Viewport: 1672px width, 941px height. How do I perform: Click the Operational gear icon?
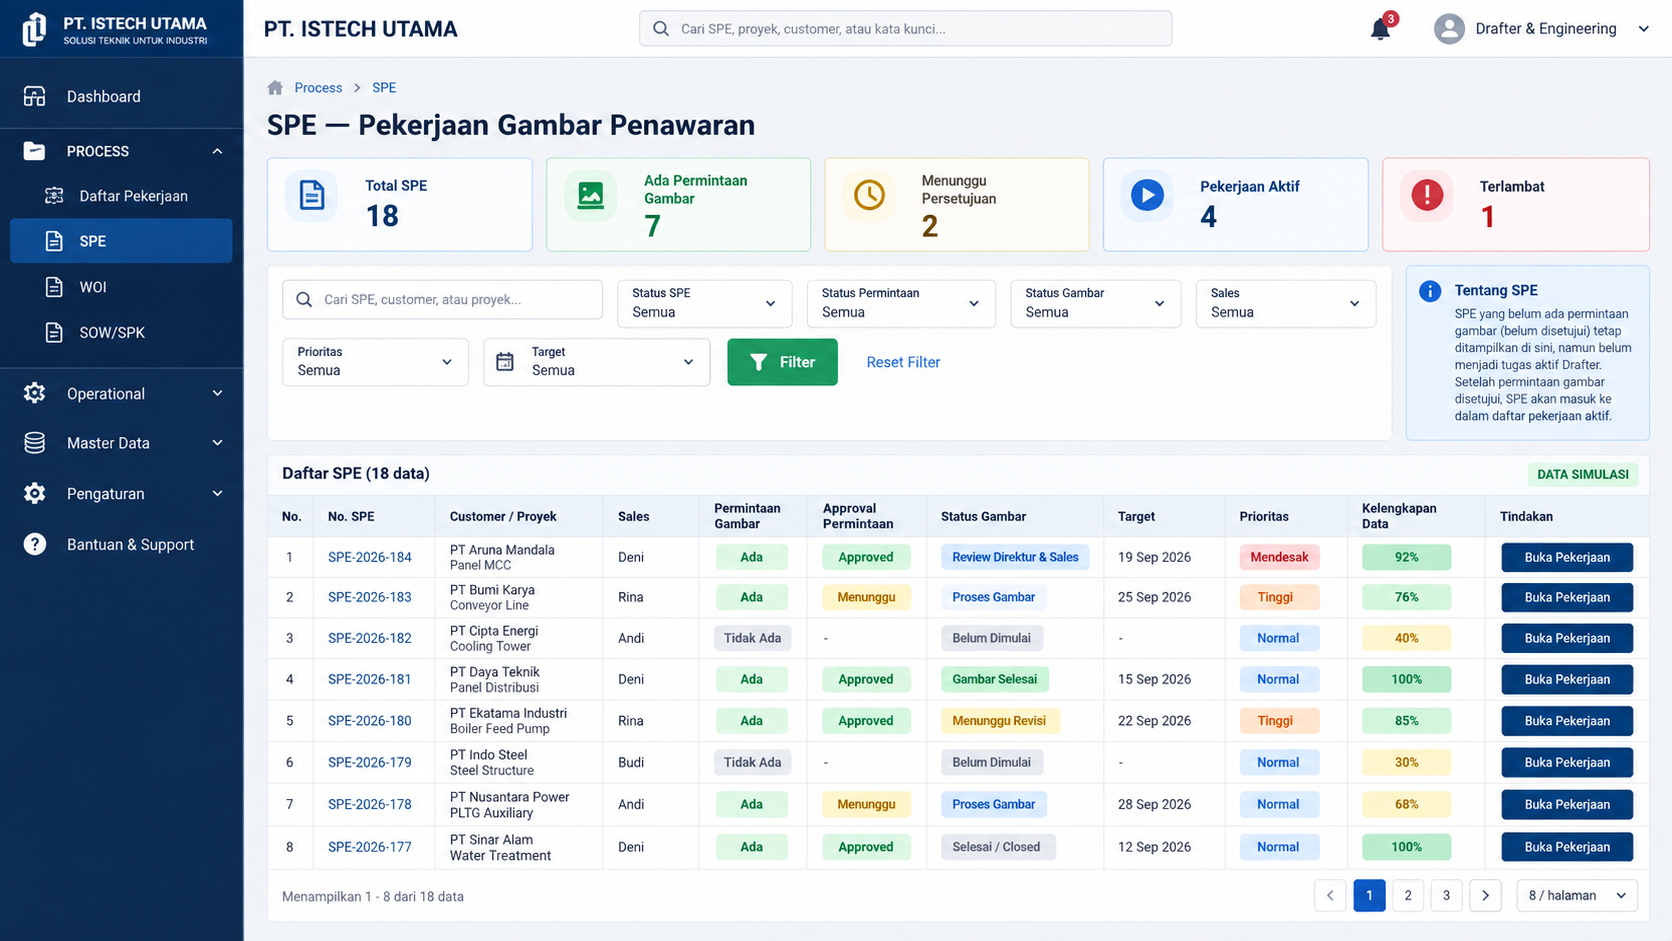coord(35,393)
